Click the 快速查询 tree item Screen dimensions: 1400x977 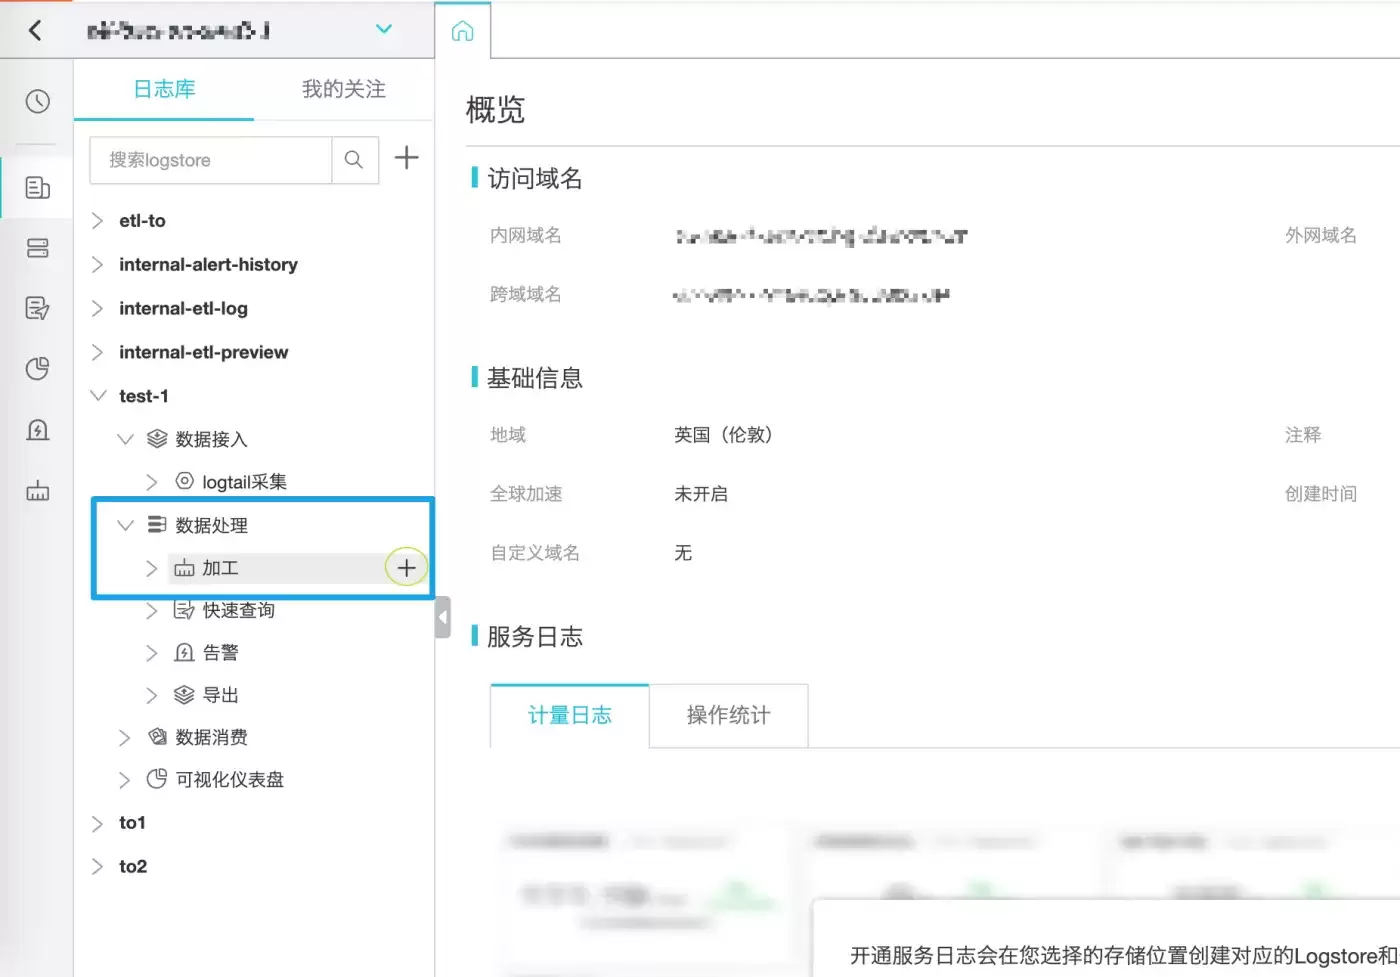click(238, 610)
